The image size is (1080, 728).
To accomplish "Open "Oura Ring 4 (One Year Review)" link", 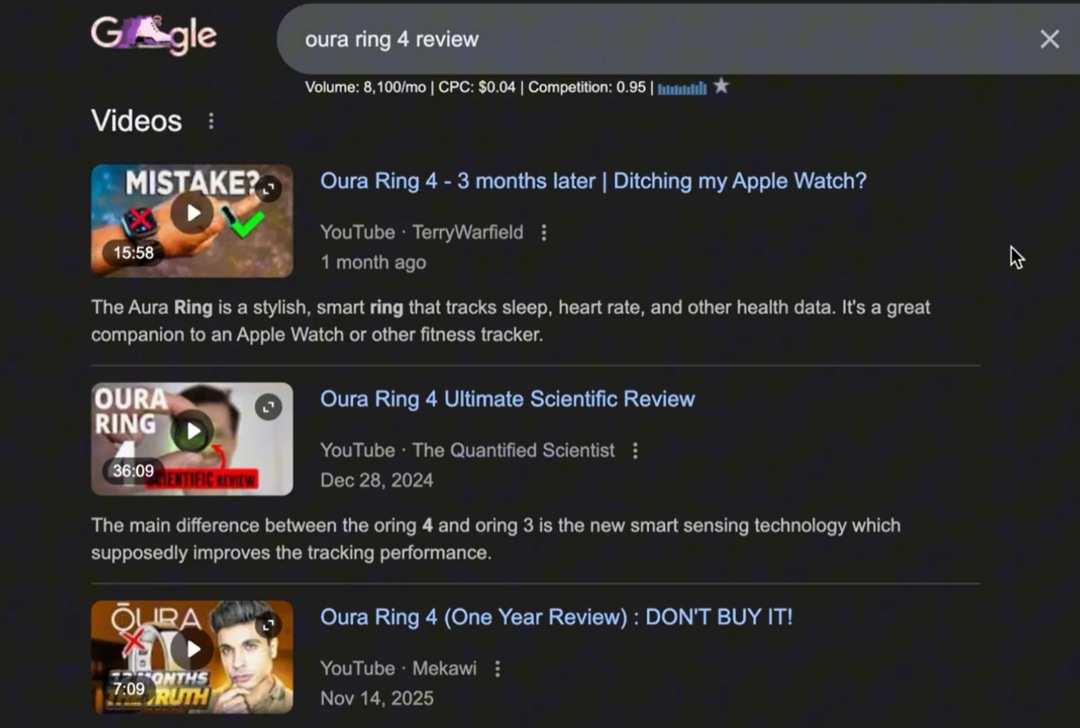I will tap(557, 616).
